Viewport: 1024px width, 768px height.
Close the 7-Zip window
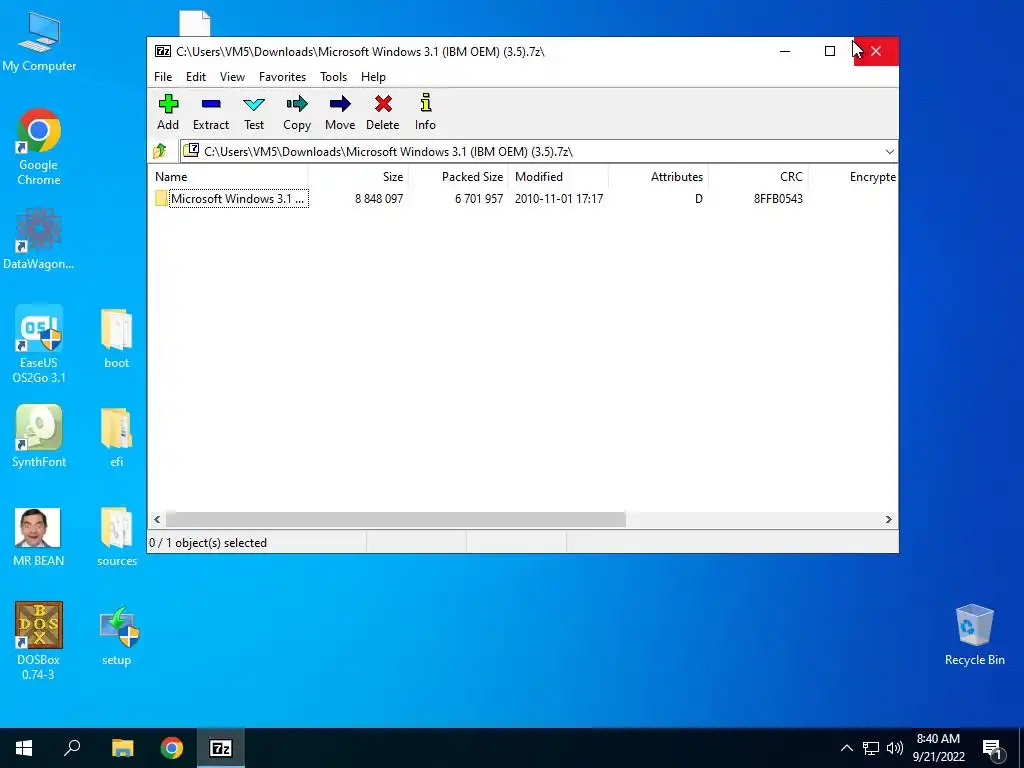pos(876,51)
